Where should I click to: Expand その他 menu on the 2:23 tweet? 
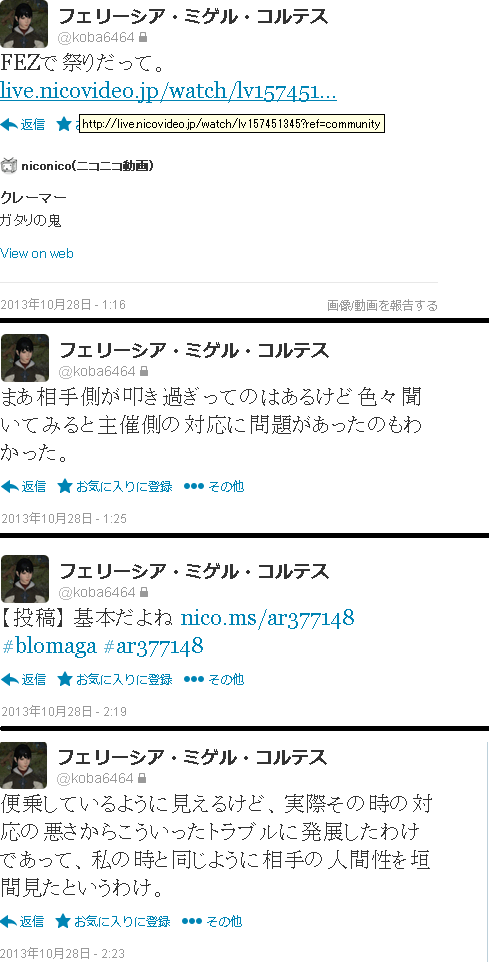click(213, 921)
